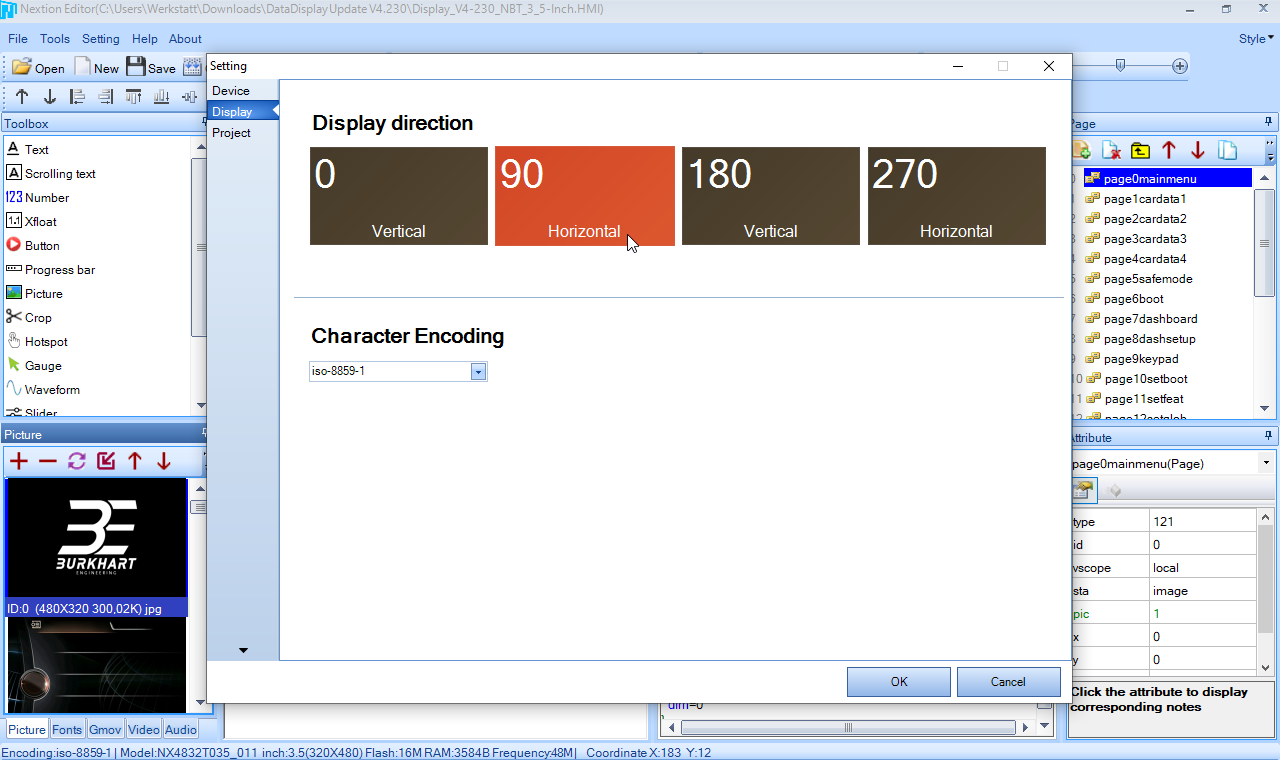This screenshot has height=760, width=1280.
Task: Expand the Setting sidebar down arrow
Action: click(243, 651)
